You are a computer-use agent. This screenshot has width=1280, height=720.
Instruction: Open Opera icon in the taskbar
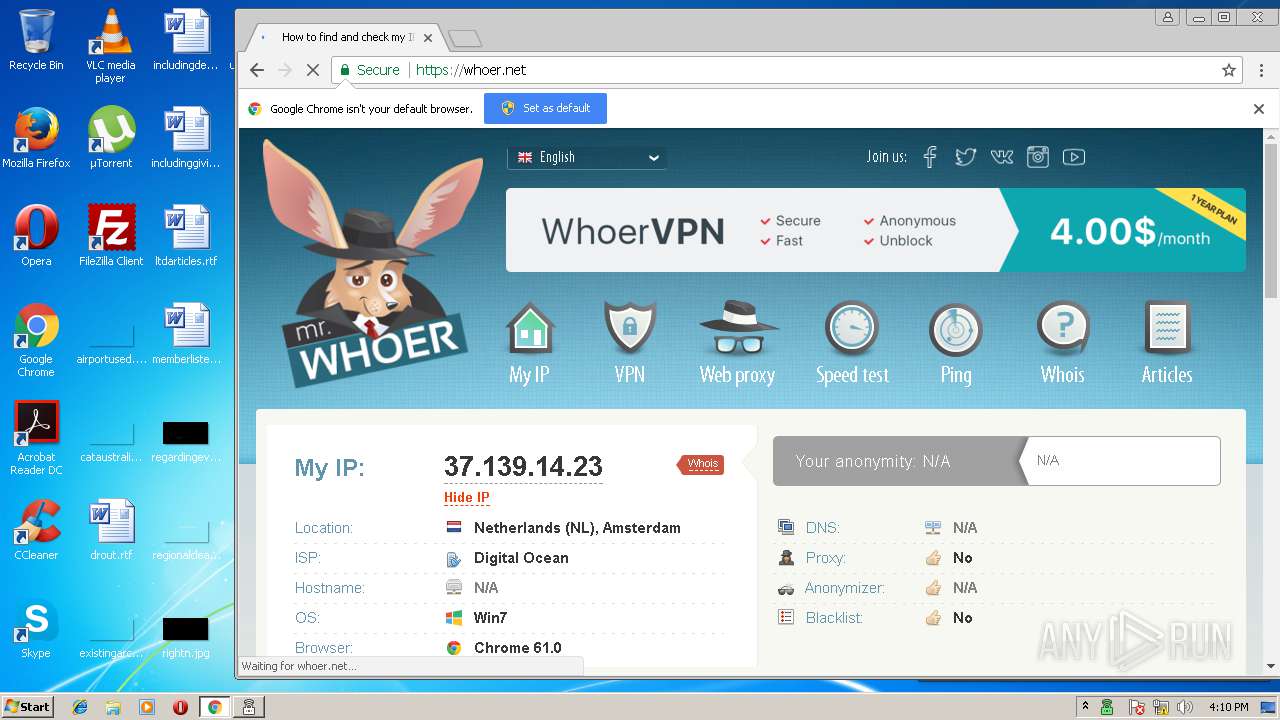pos(181,706)
